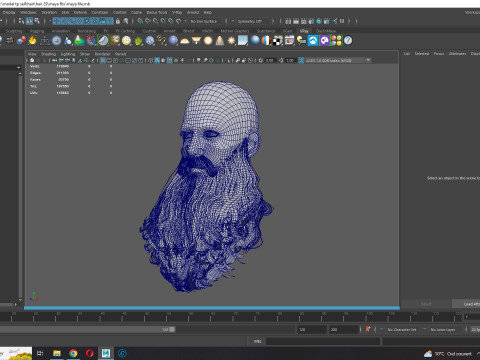Open the small arrow after snap icons
The image size is (480, 360).
(185, 21)
